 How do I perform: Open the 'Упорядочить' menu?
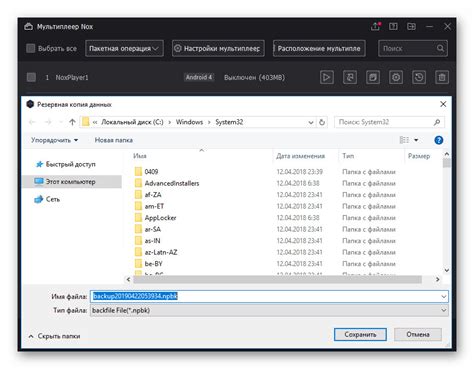(54, 140)
